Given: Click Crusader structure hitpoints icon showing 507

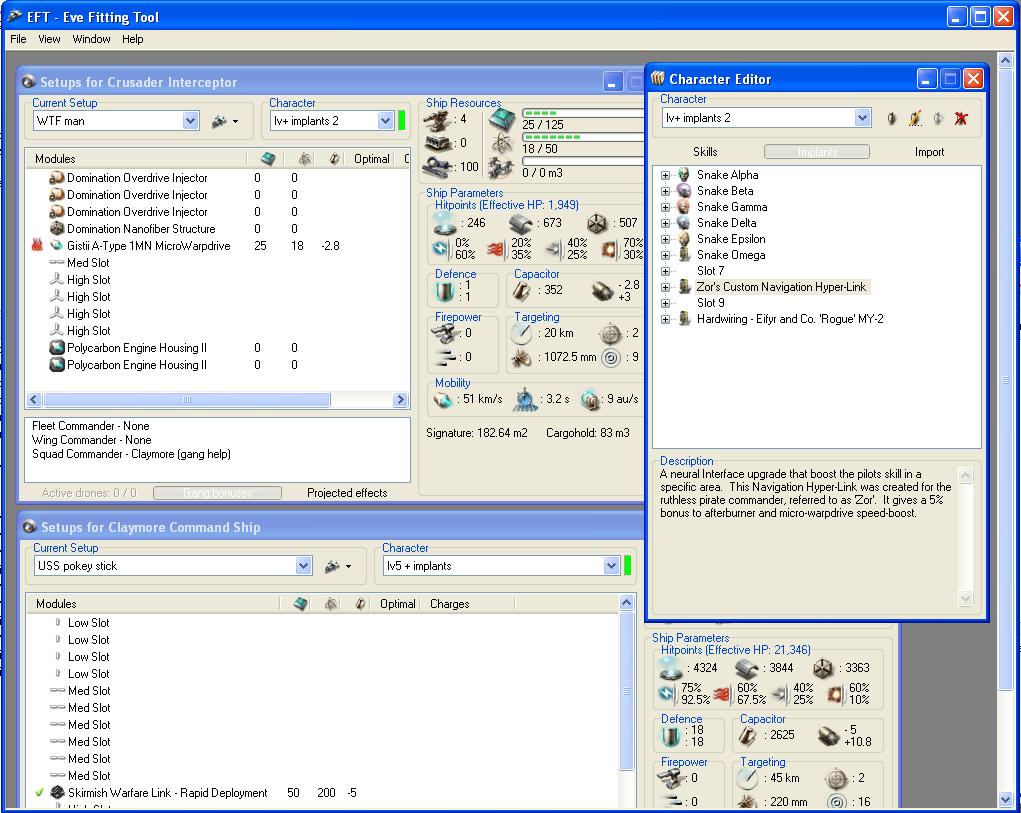Looking at the screenshot, I should coord(596,223).
